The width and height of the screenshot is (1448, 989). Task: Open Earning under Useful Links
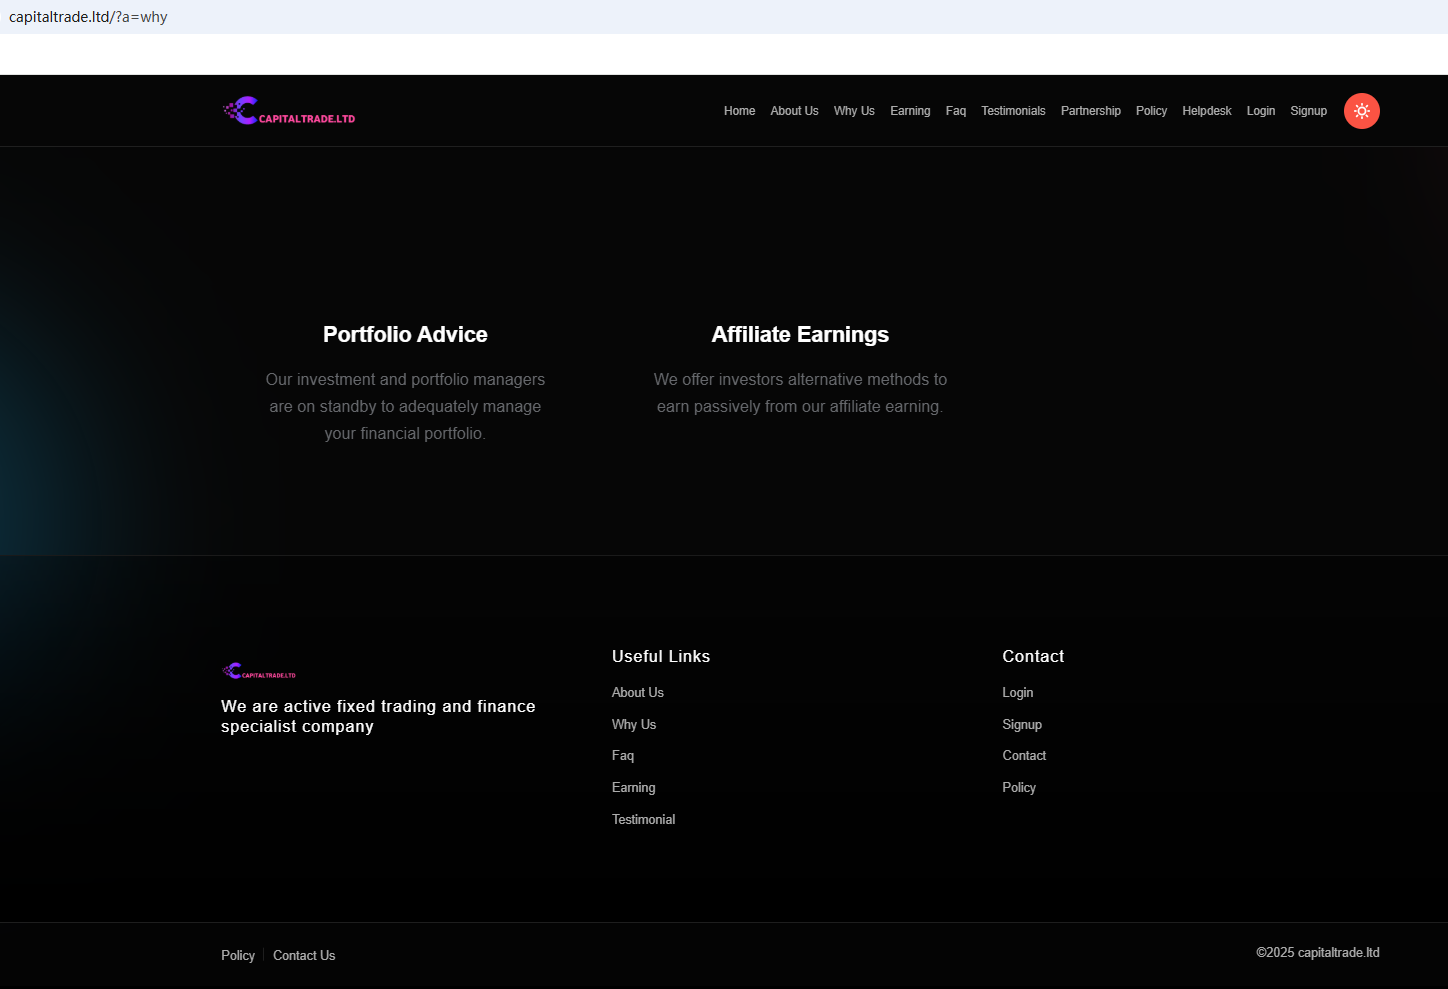(x=633, y=787)
